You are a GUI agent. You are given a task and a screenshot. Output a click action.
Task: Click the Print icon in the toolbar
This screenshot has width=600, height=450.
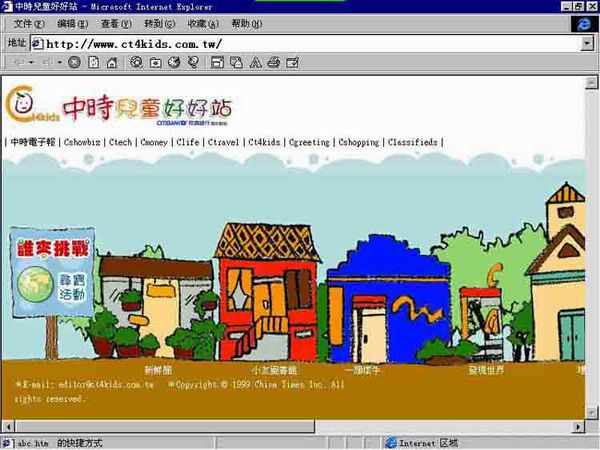(x=271, y=62)
